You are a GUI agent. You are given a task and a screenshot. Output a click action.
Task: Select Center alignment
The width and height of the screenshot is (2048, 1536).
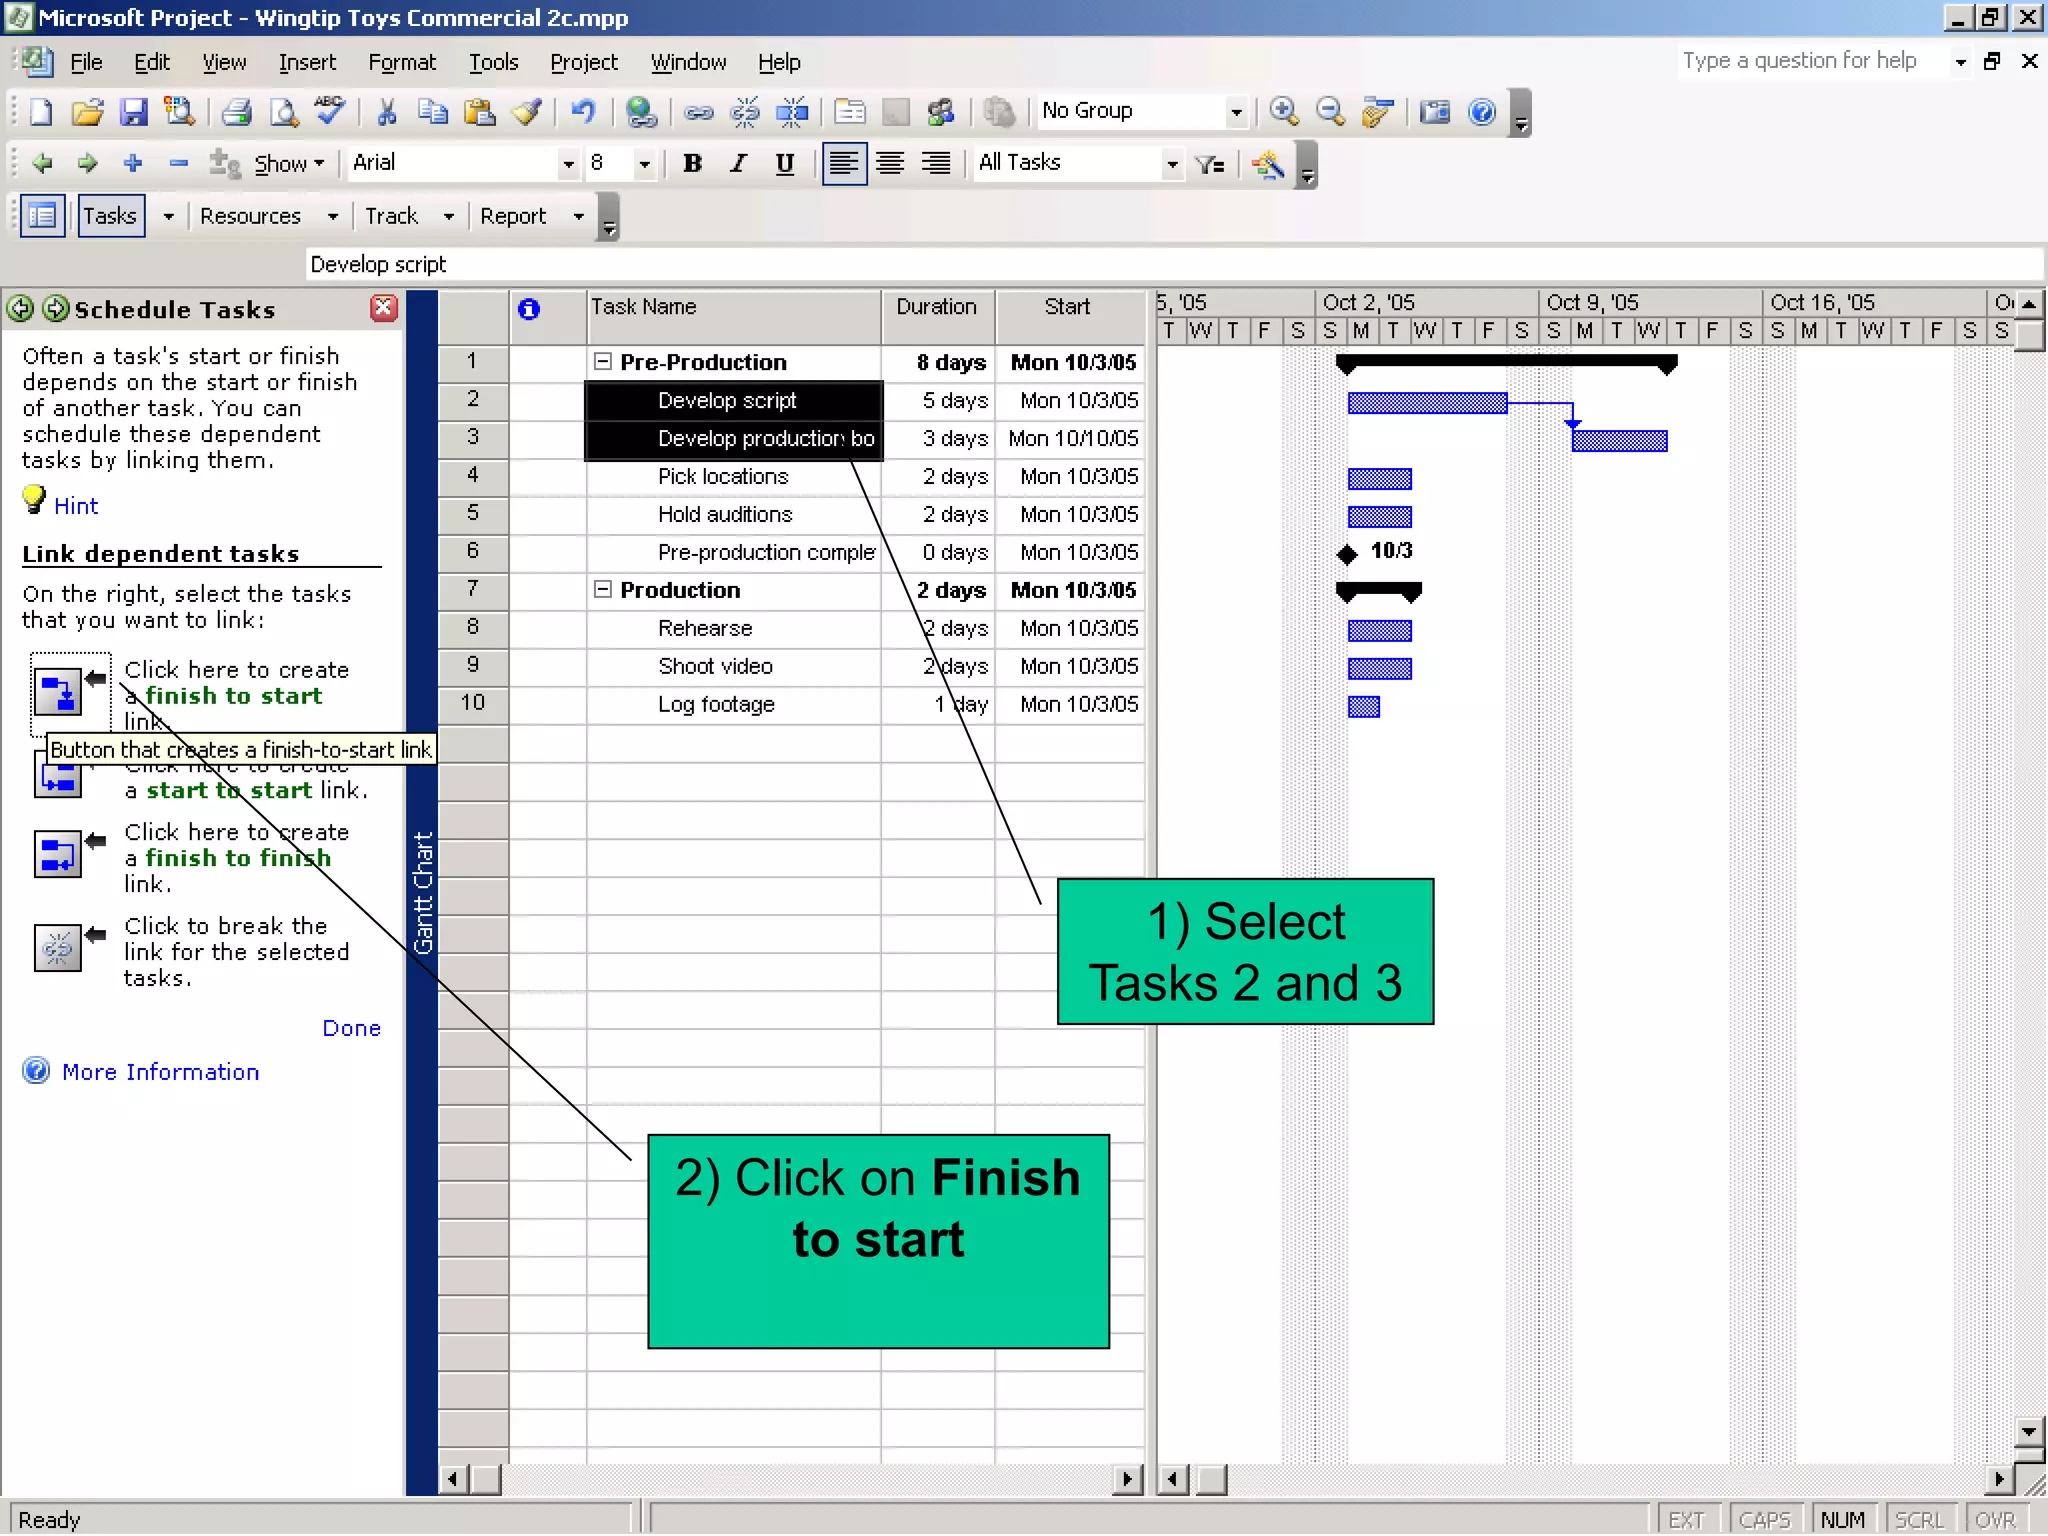890,164
